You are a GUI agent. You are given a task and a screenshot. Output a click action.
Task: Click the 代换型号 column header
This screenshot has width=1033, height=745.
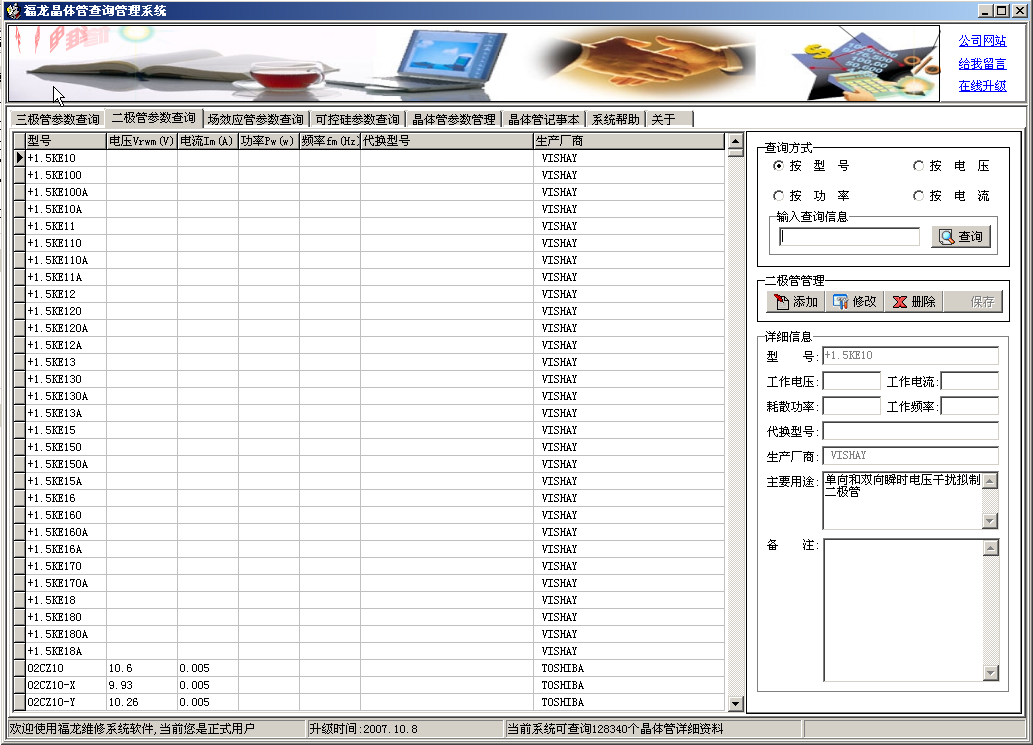(x=447, y=141)
